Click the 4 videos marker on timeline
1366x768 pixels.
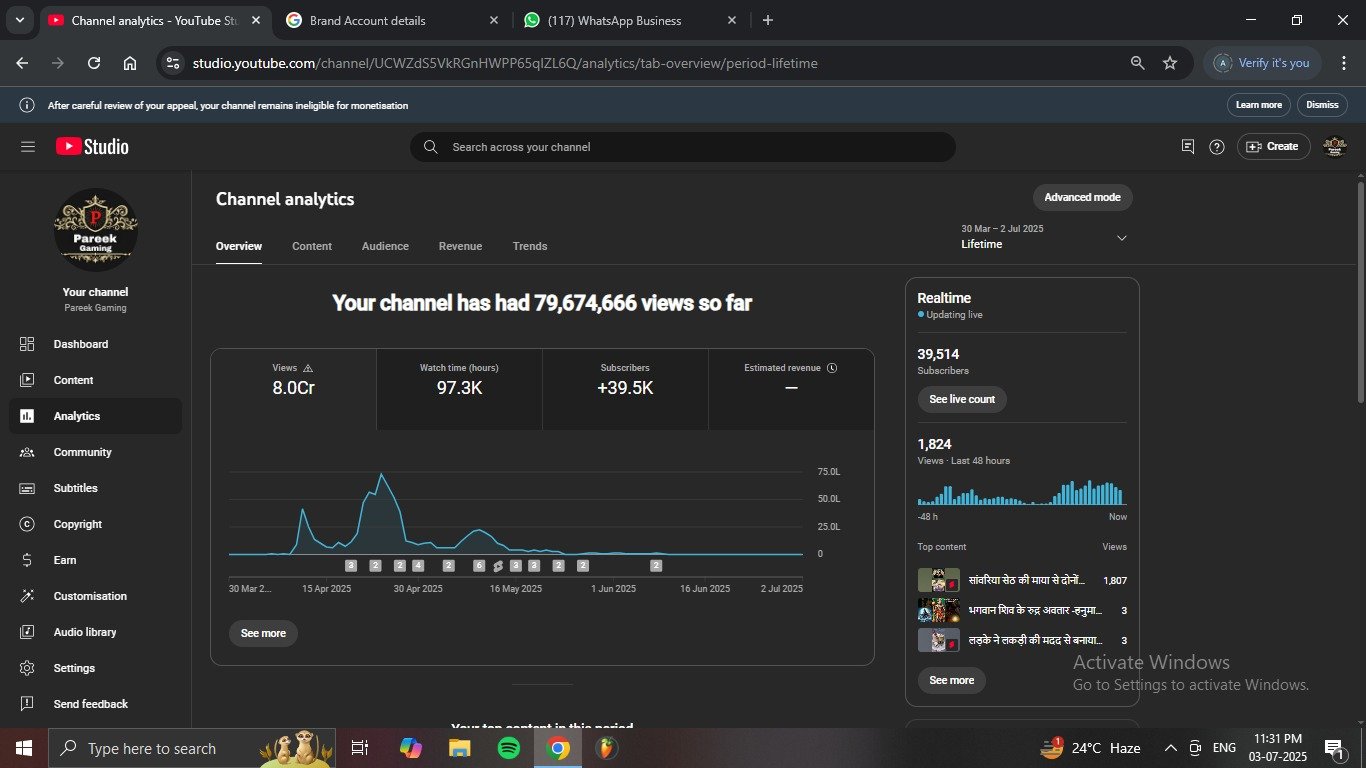418,566
